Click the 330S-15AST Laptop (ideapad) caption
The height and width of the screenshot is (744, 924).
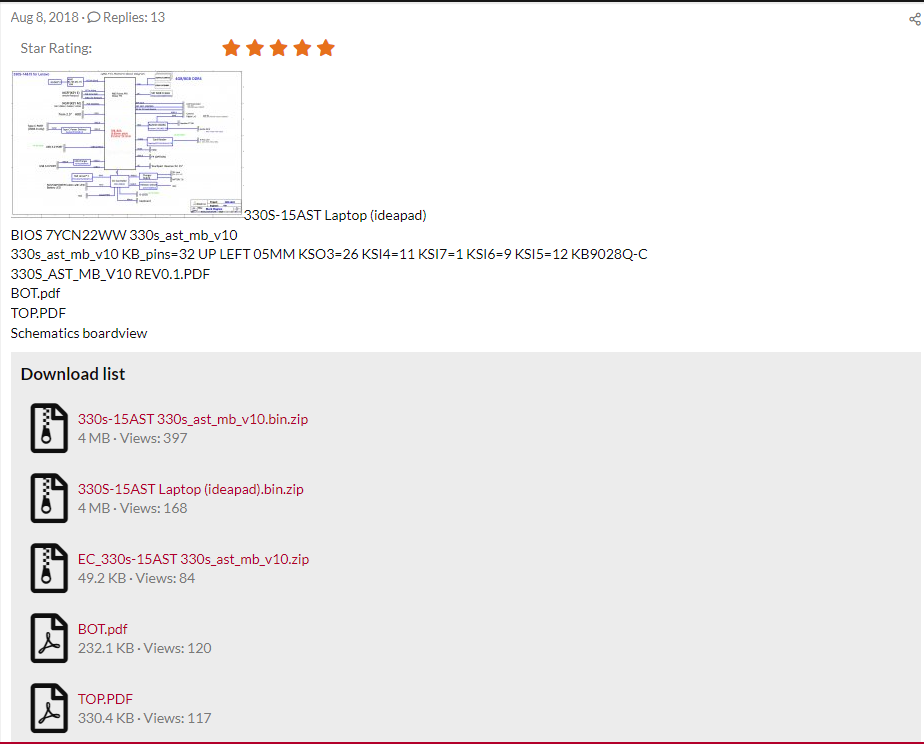pos(335,216)
